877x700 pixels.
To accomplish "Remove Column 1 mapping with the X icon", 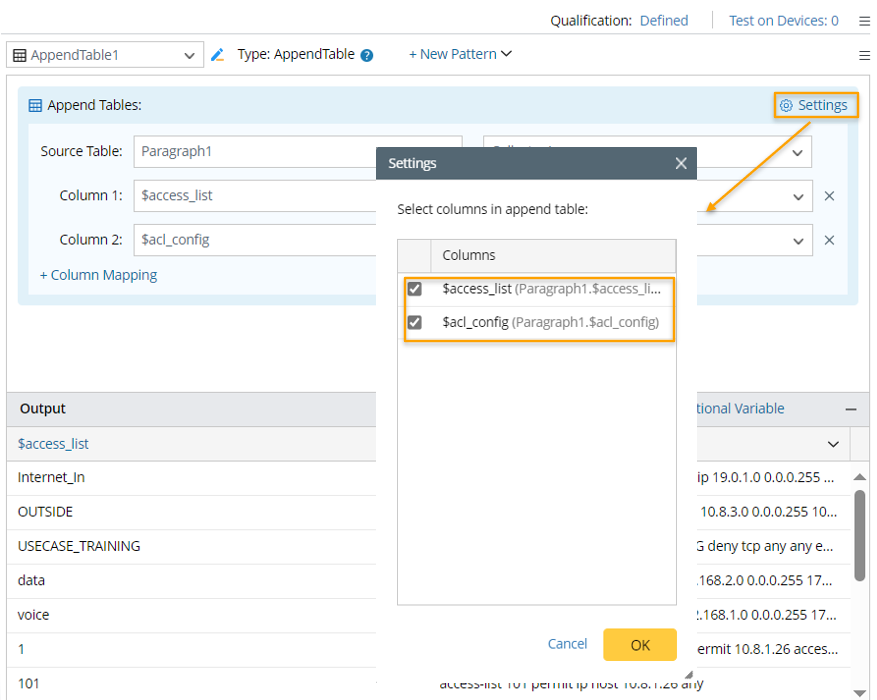I will 829,196.
